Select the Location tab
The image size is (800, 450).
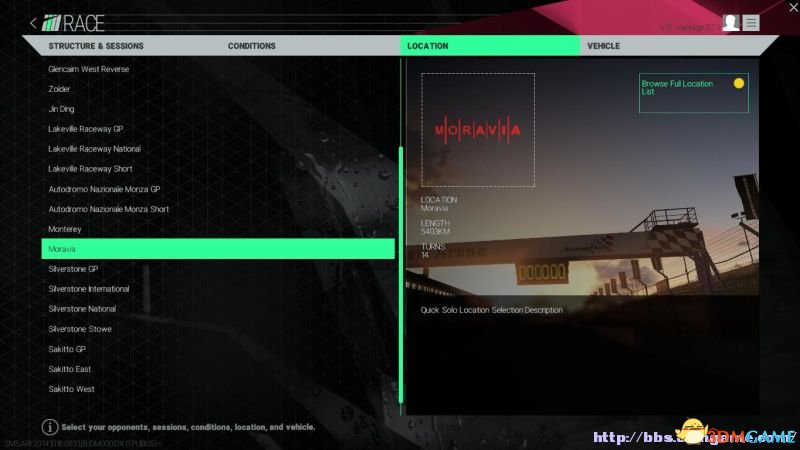click(490, 45)
